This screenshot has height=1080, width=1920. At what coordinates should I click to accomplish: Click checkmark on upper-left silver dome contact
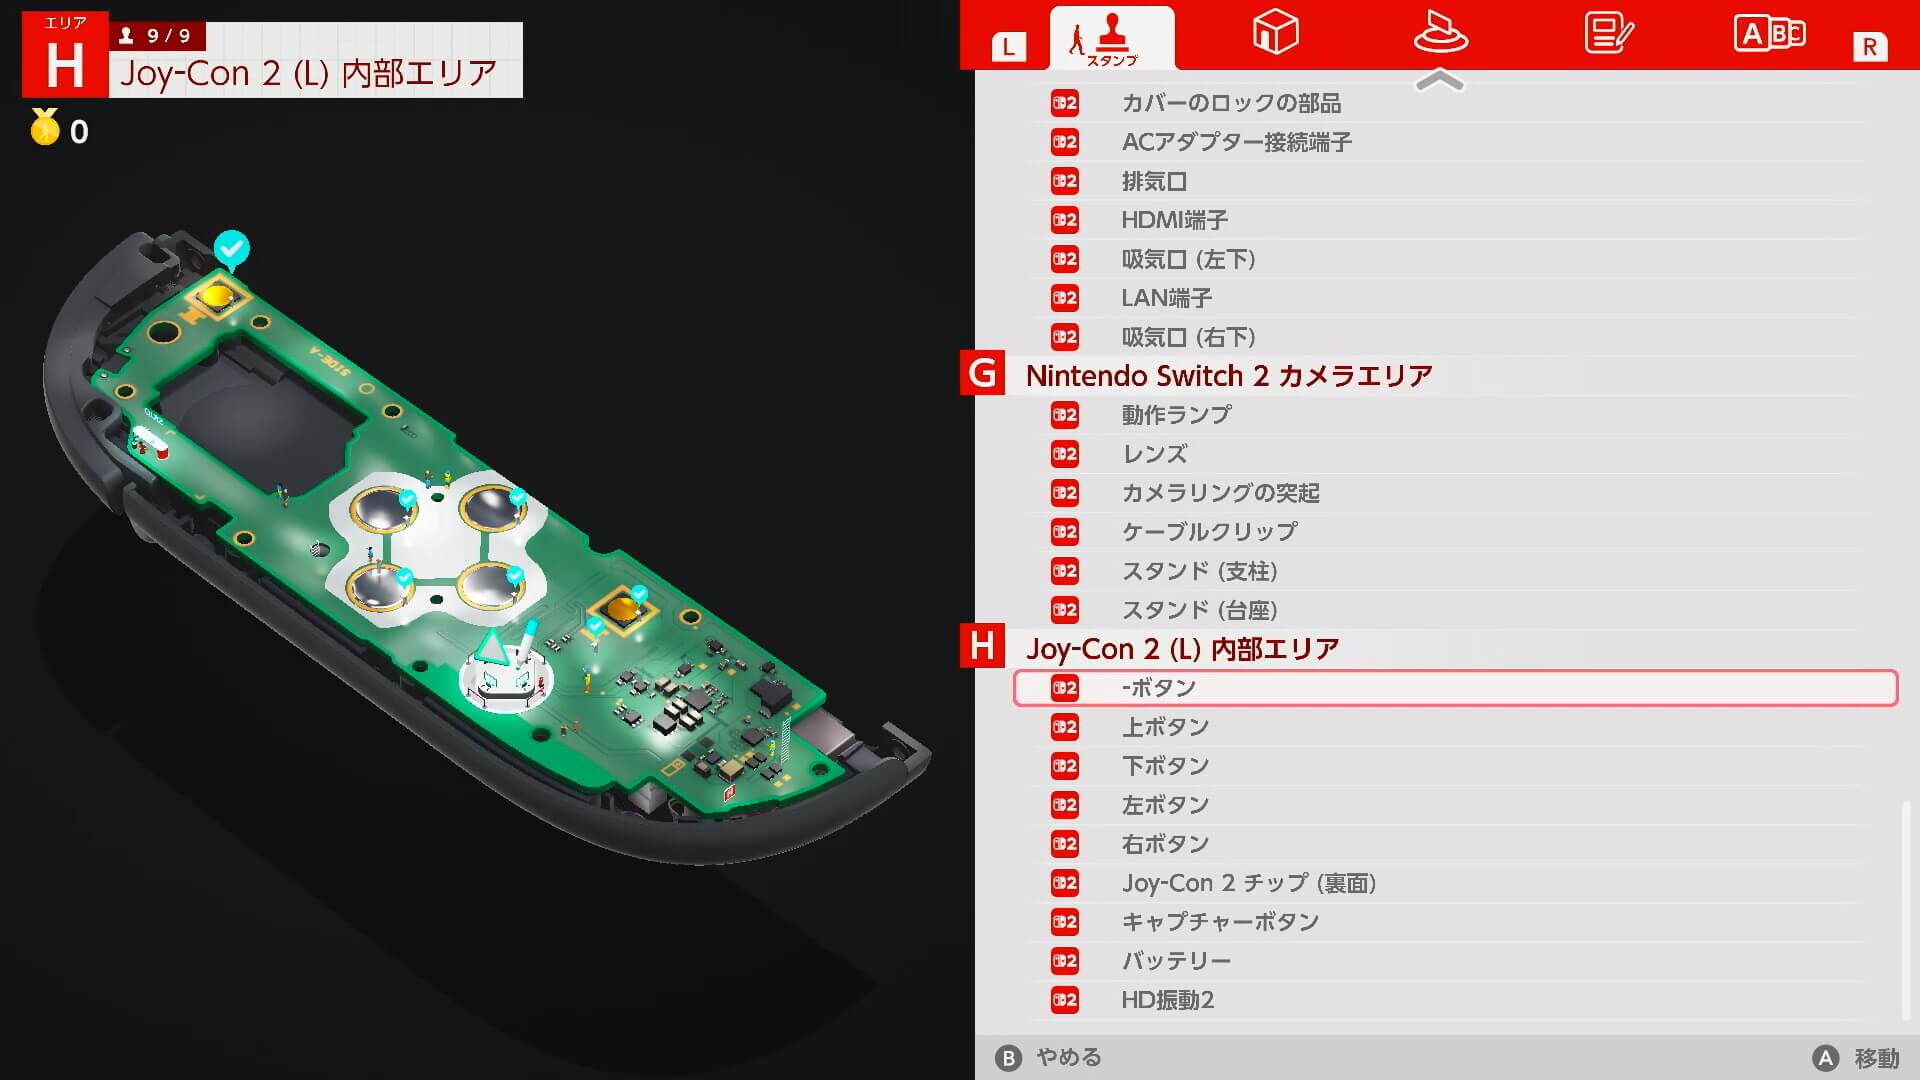pyautogui.click(x=407, y=498)
